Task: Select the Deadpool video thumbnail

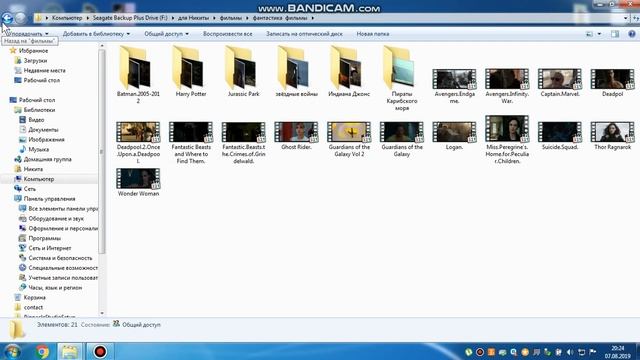Action: point(612,79)
